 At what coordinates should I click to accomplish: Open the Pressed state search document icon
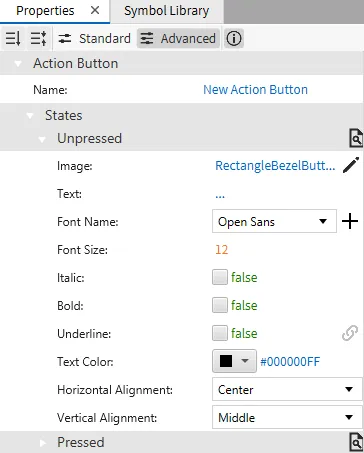(x=356, y=442)
